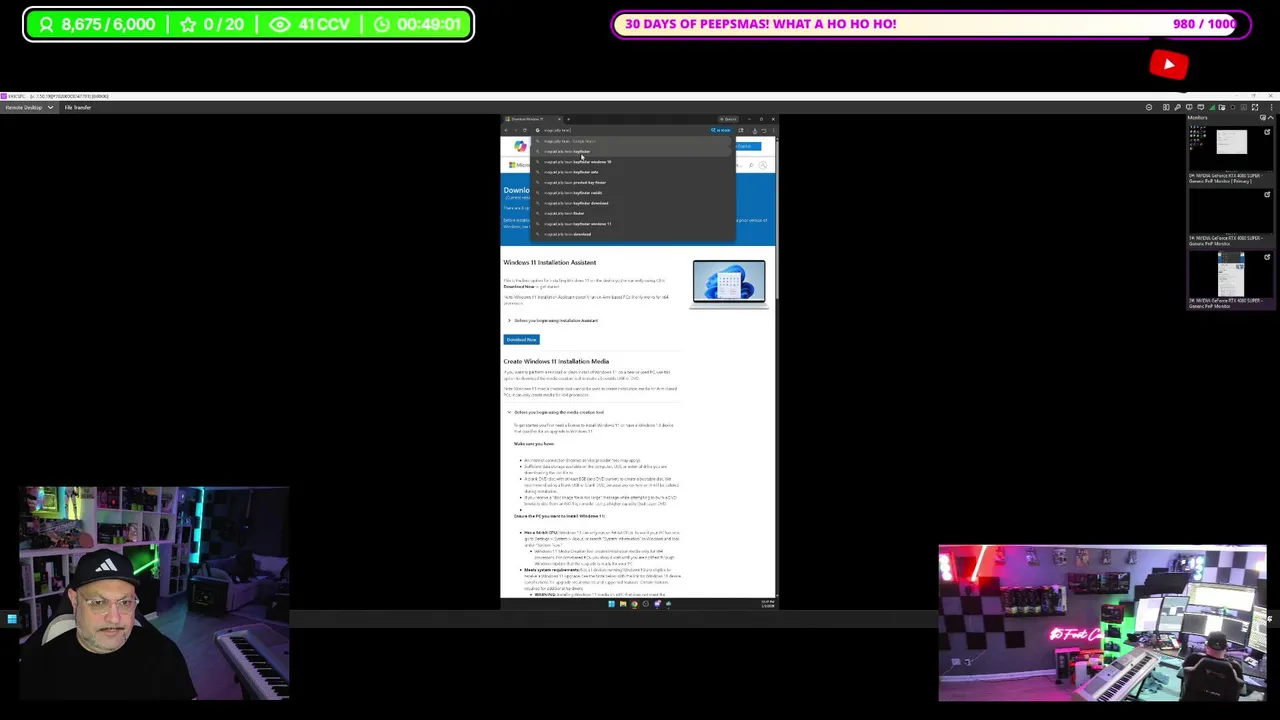1280x720 pixels.
Task: Click the circular power icon in the toolbar
Action: pyautogui.click(x=1149, y=107)
